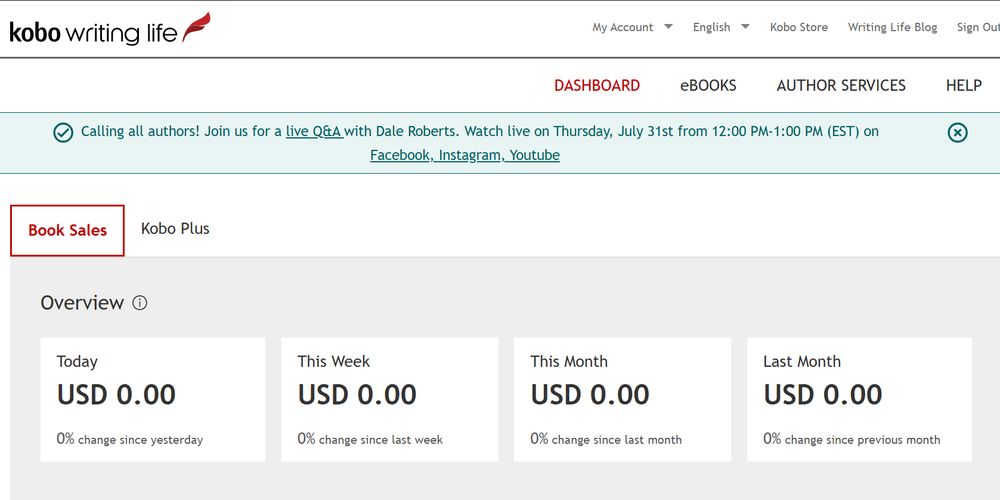Open the Facebook, Instagram, Youtube link

coord(465,156)
